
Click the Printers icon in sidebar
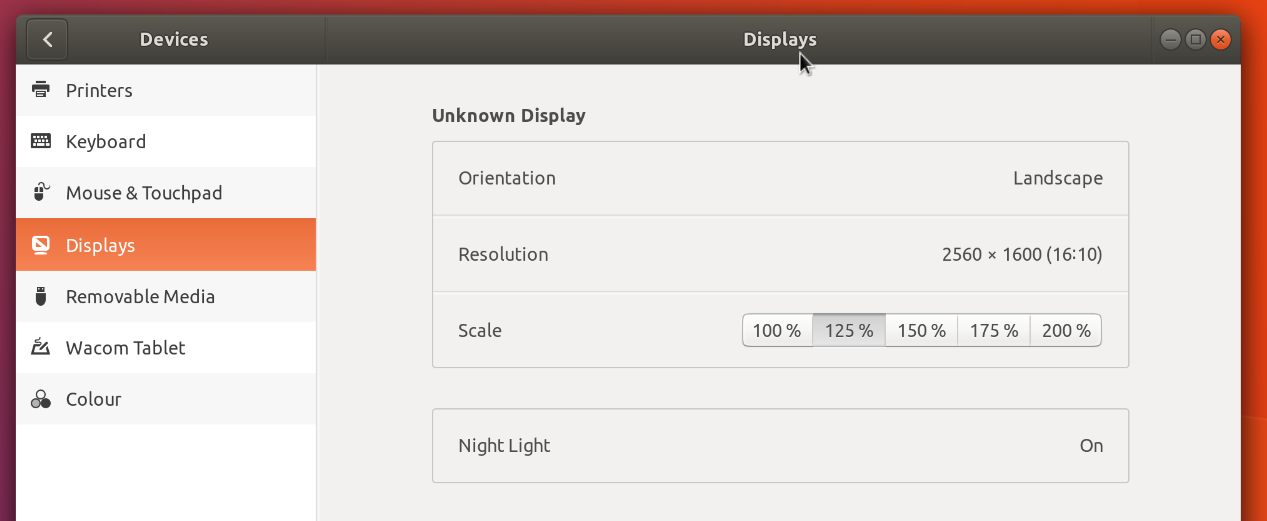pos(41,90)
